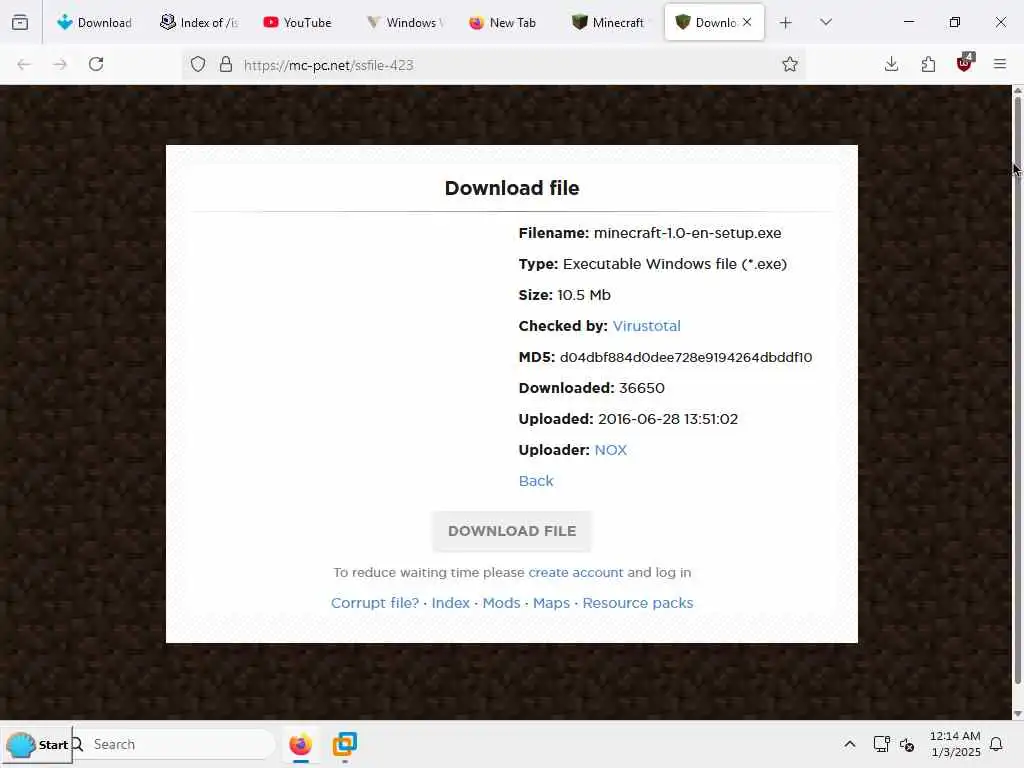Open the VirtualBox taskbar icon

(x=345, y=744)
